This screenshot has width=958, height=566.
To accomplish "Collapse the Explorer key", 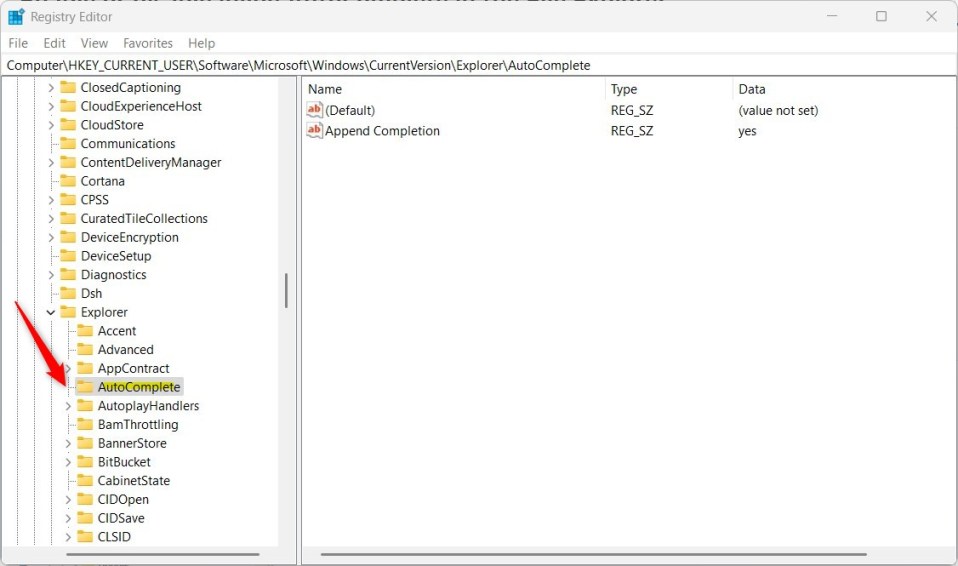I will 51,312.
